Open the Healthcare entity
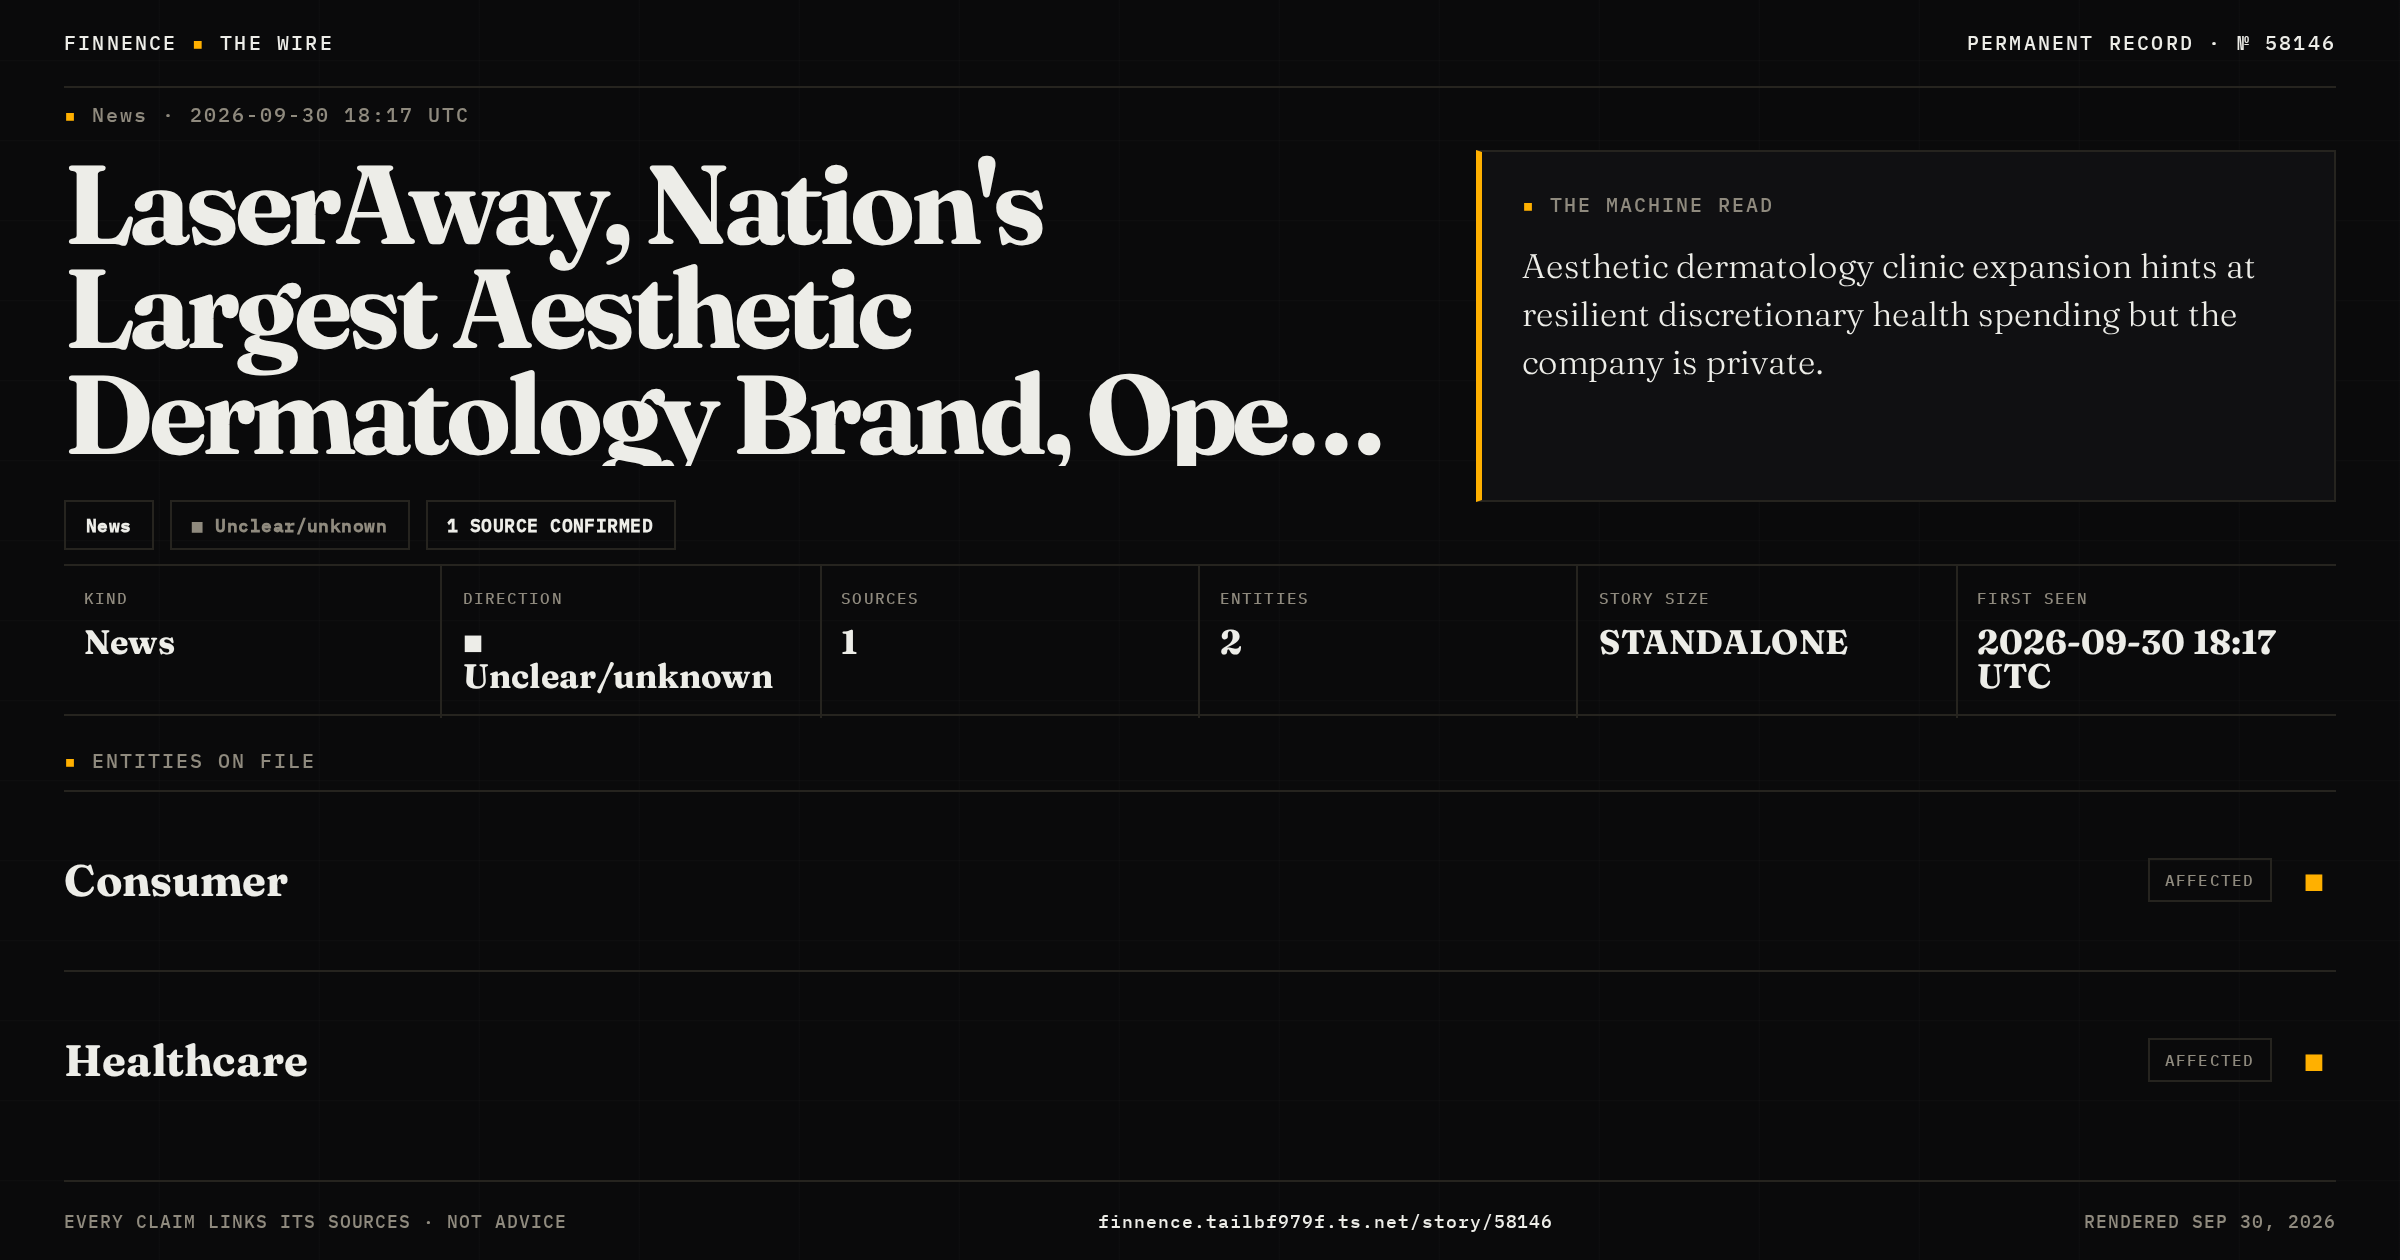 pos(186,1061)
